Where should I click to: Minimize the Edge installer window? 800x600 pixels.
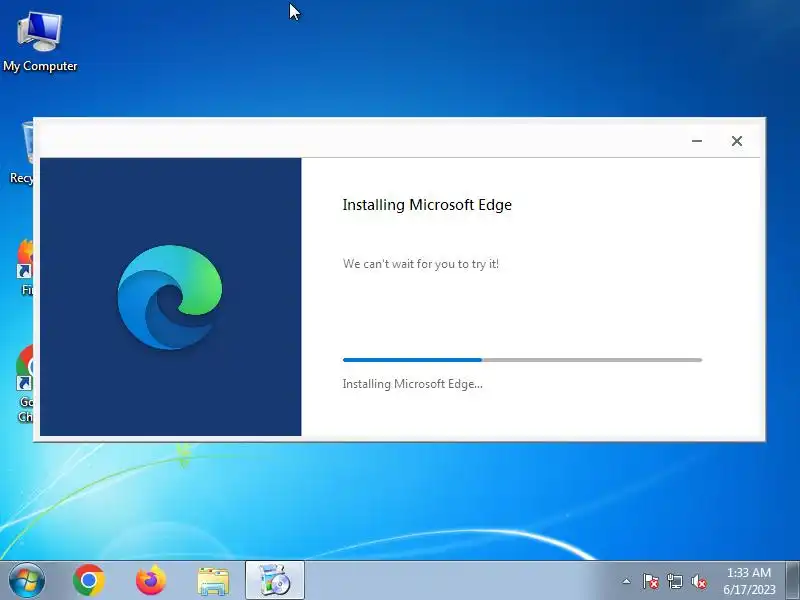click(697, 141)
